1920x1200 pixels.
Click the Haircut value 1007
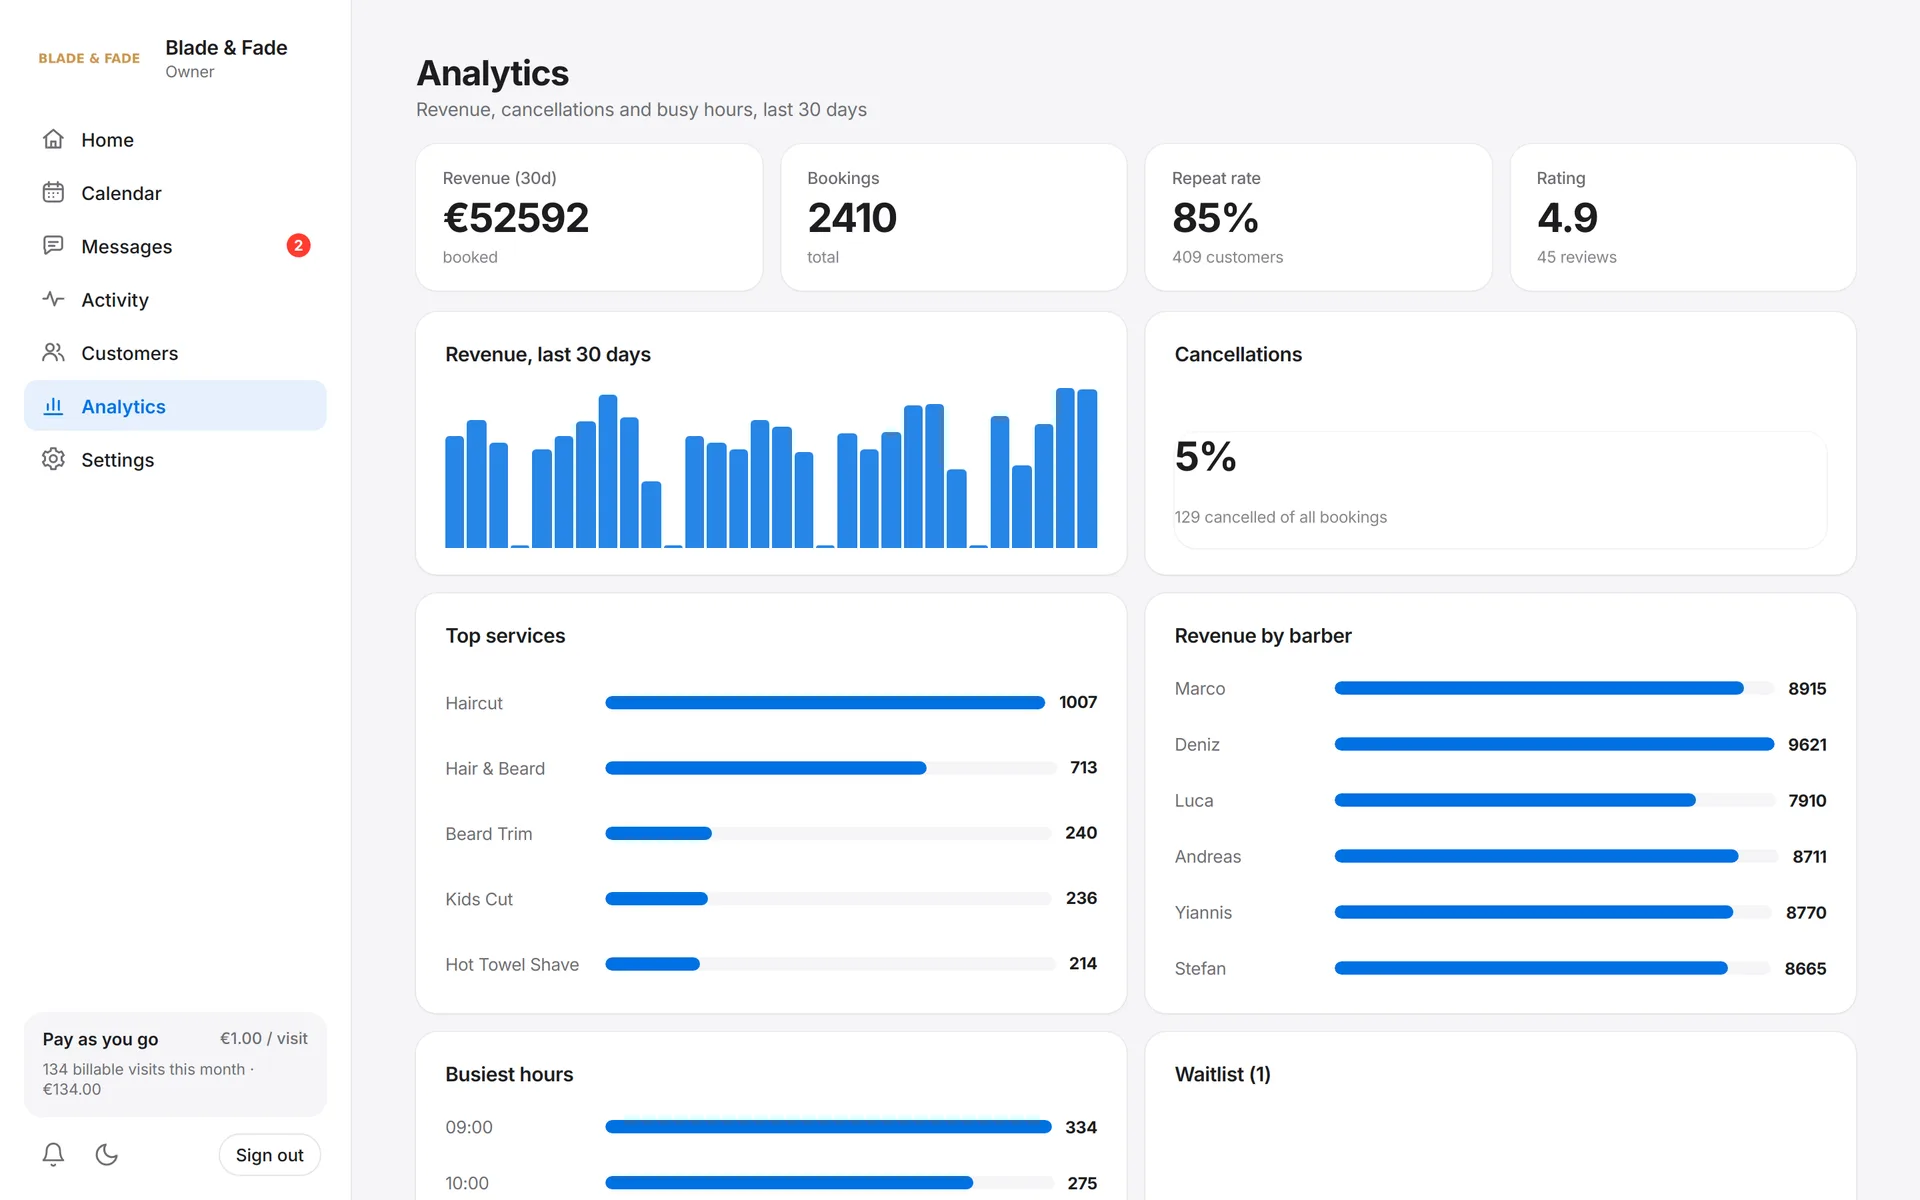pos(1078,702)
